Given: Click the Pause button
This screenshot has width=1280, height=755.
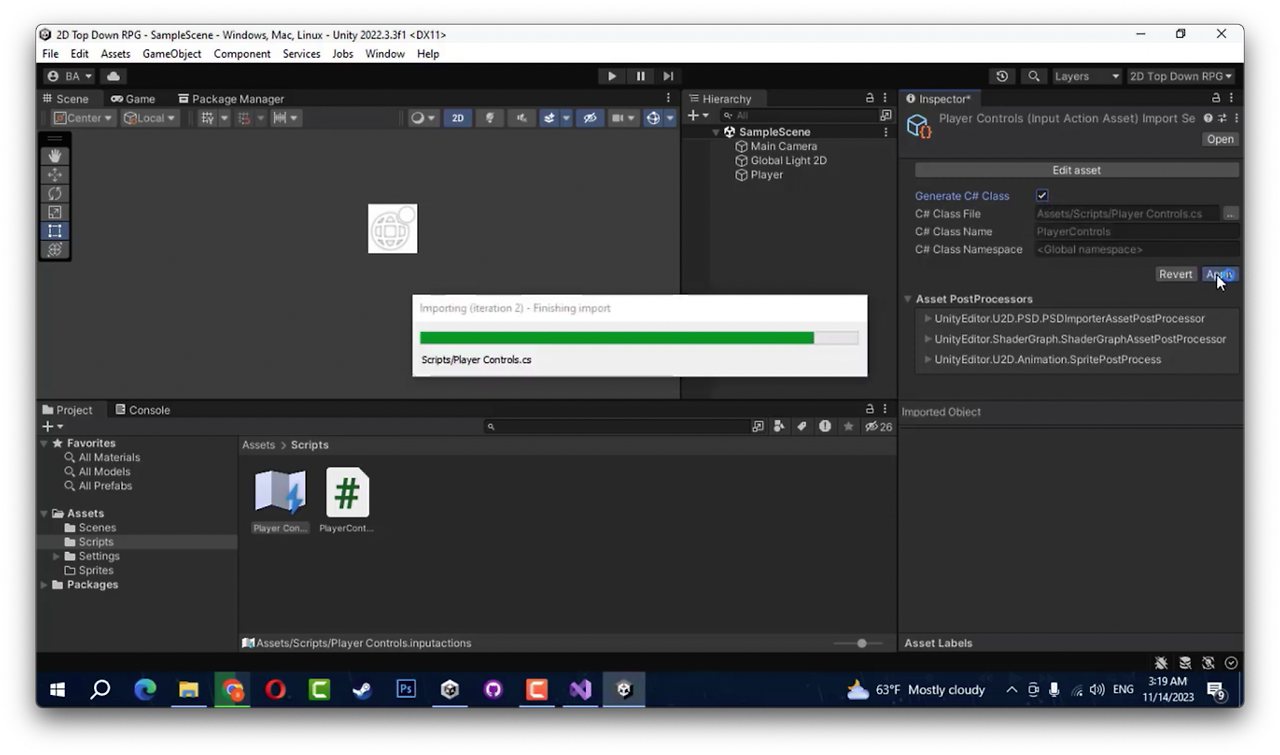Looking at the screenshot, I should 641,76.
